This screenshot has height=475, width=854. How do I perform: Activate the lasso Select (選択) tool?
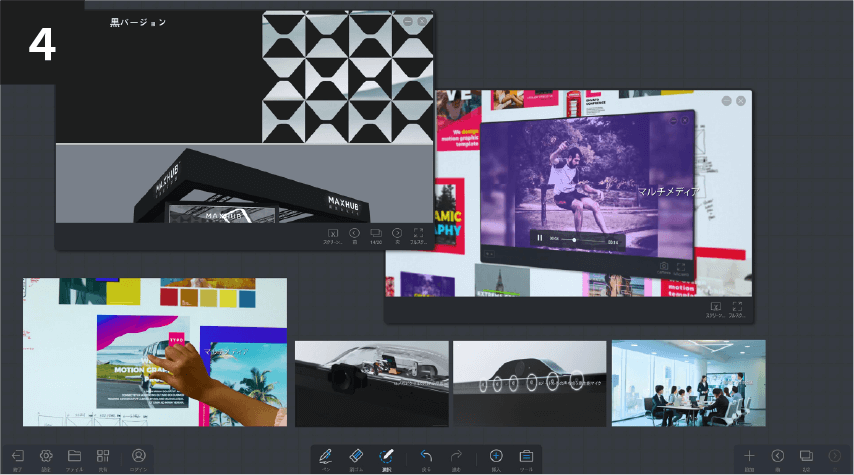point(387,457)
